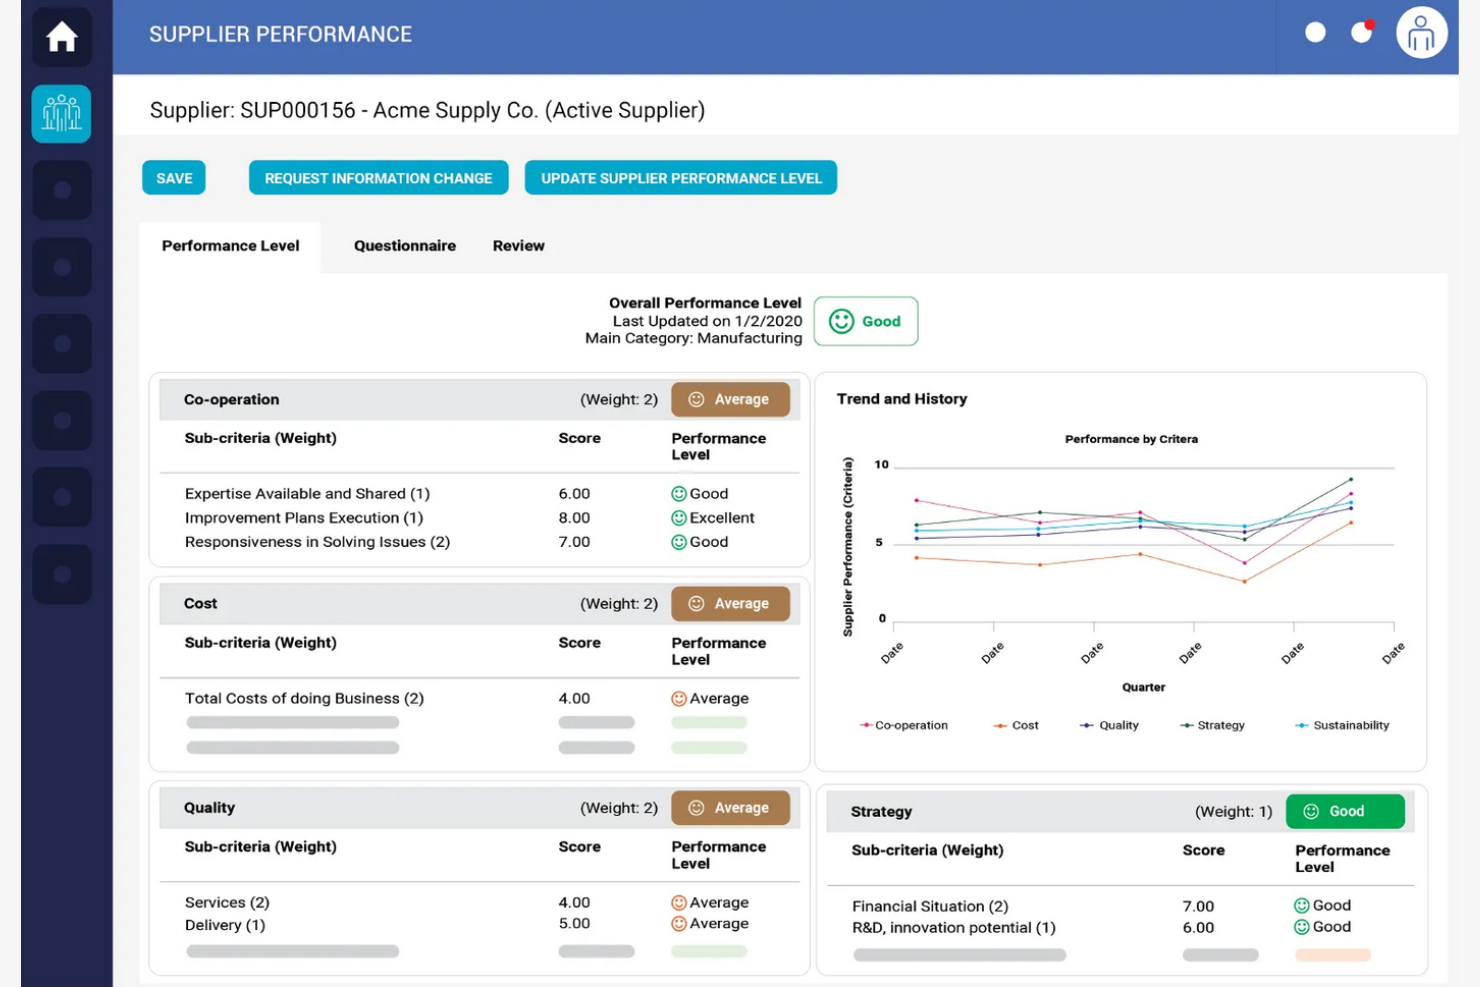Image resolution: width=1480 pixels, height=987 pixels.
Task: Click the Average badge on the Co-operation section
Action: 731,399
